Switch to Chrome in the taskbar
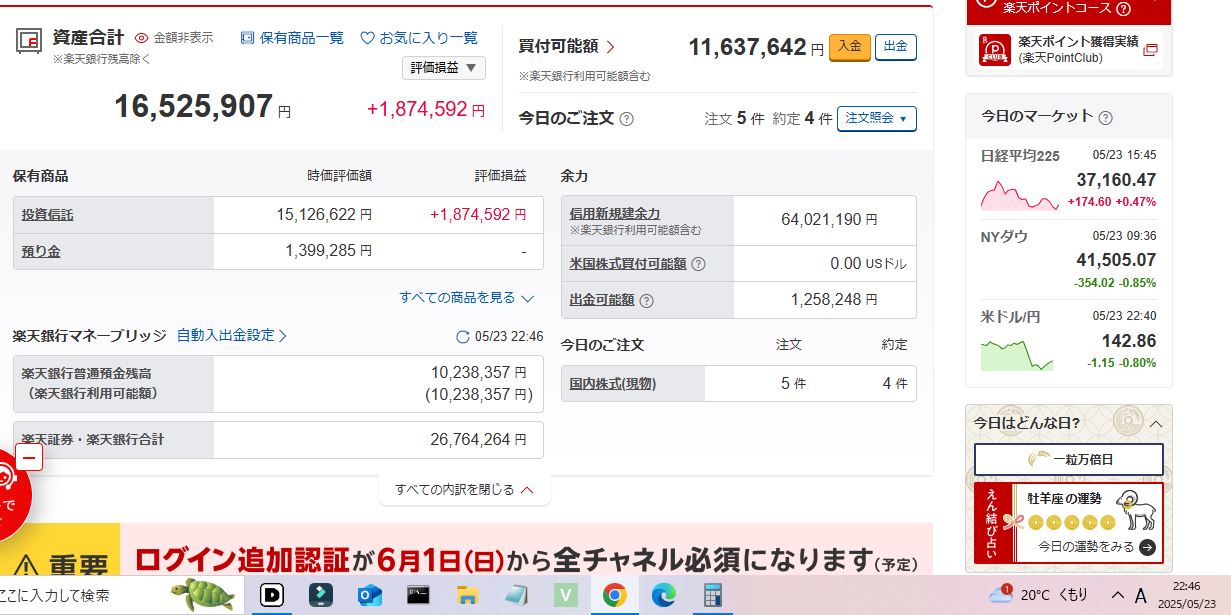The height and width of the screenshot is (615, 1231). (x=614, y=595)
